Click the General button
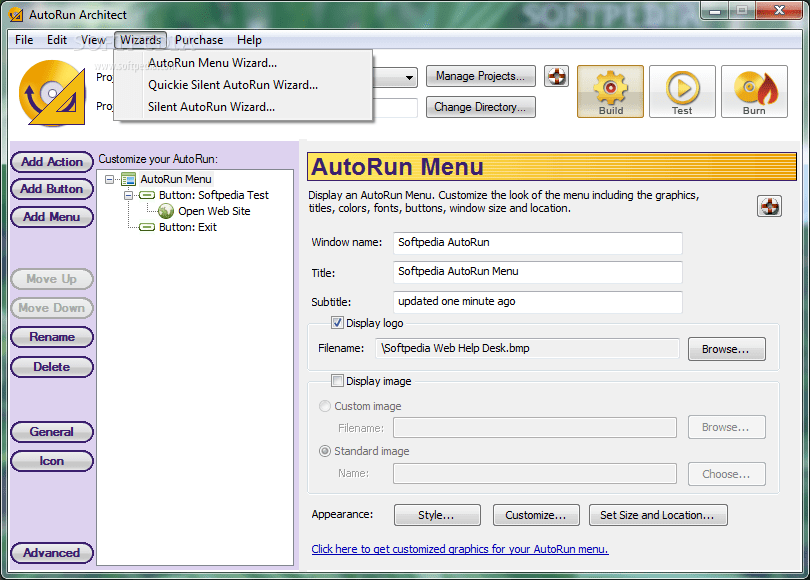 (52, 432)
